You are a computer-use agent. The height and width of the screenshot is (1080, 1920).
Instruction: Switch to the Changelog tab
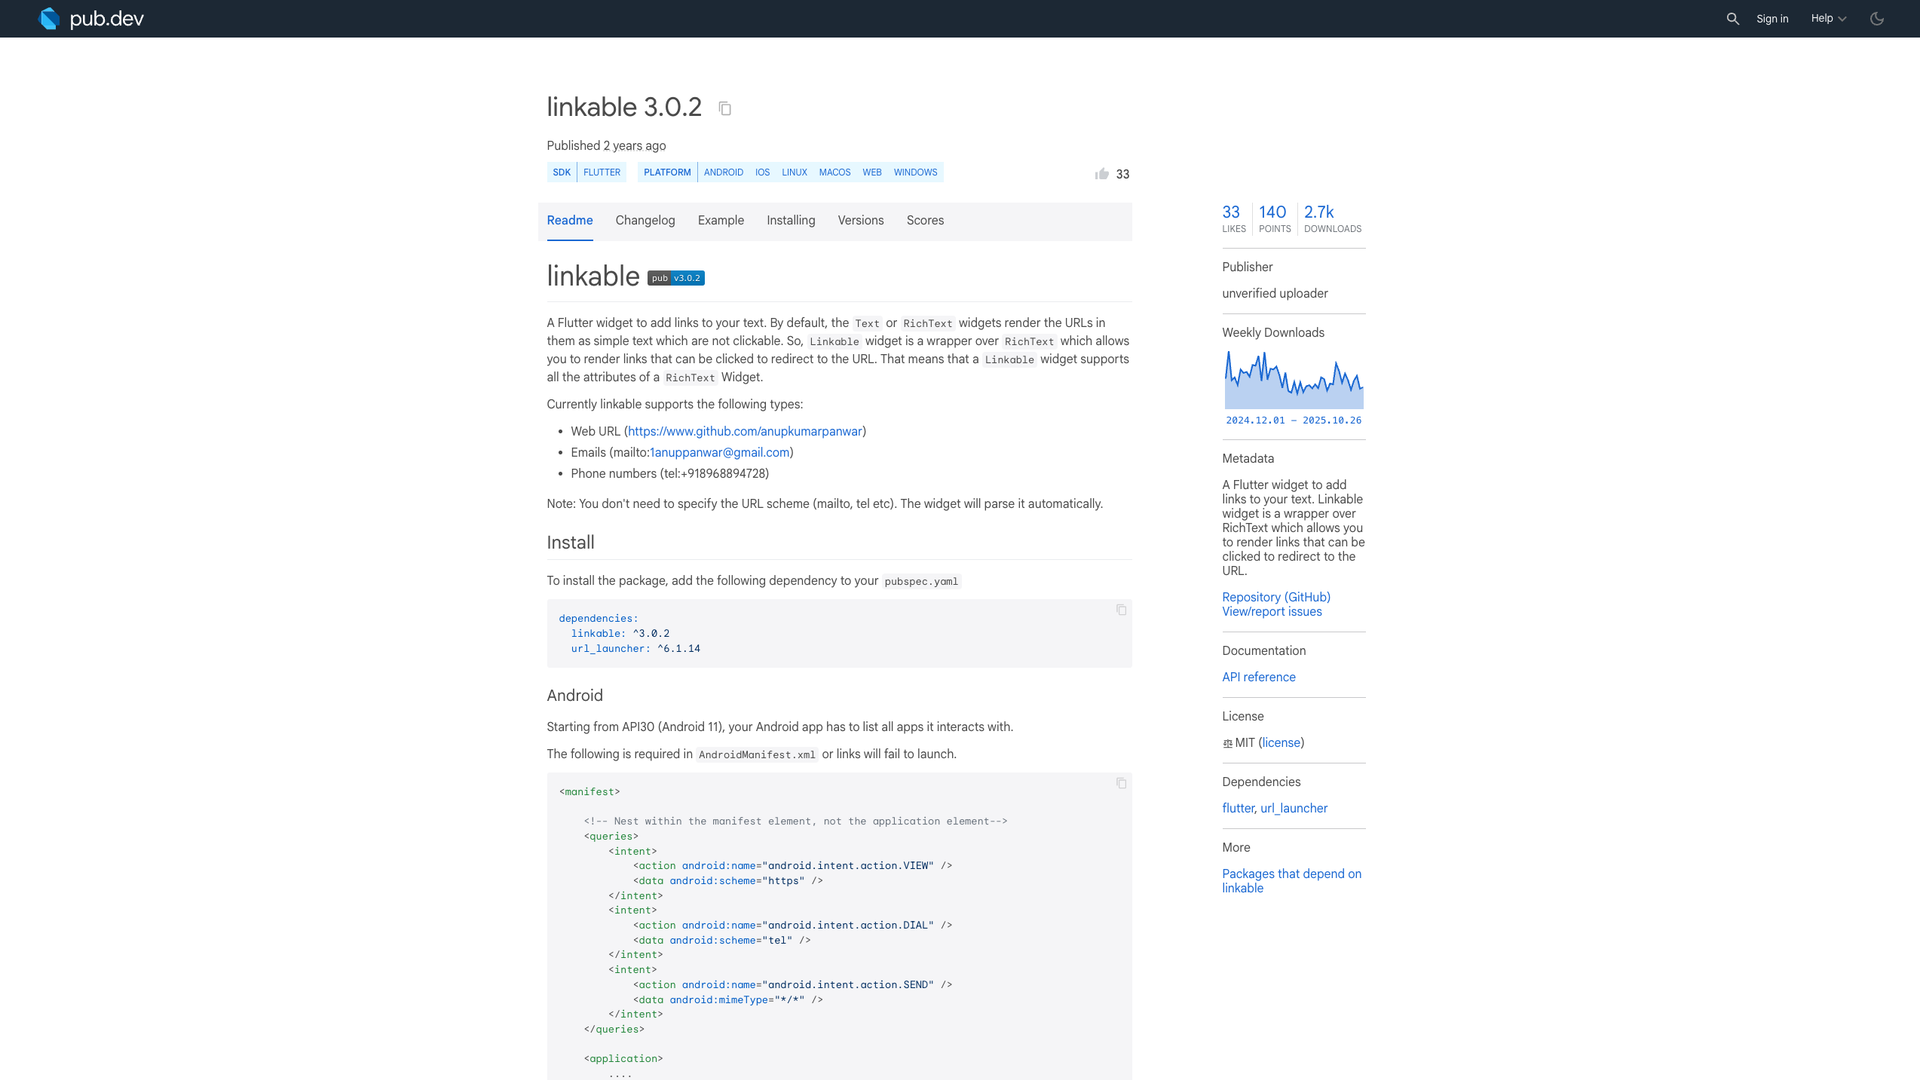coord(645,221)
